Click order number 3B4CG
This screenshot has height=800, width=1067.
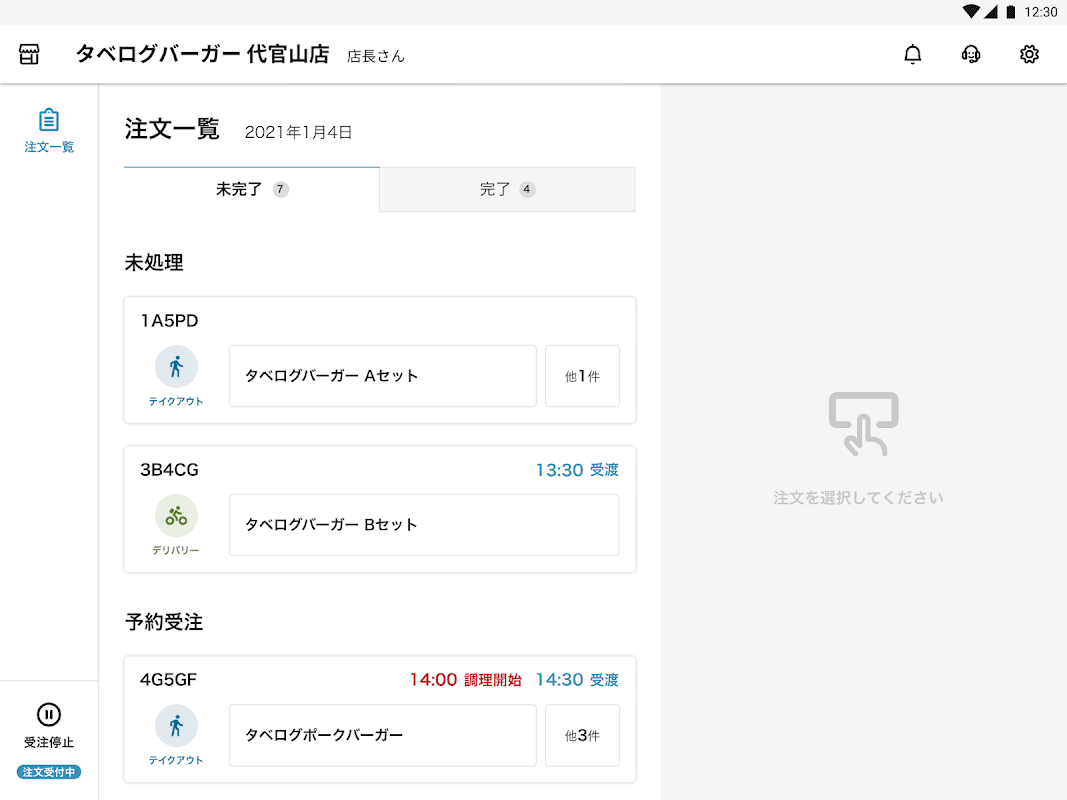[169, 470]
